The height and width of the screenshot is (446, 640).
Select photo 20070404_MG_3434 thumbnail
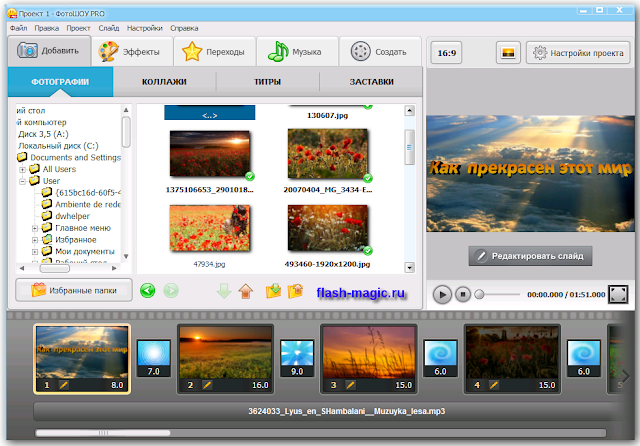(328, 154)
